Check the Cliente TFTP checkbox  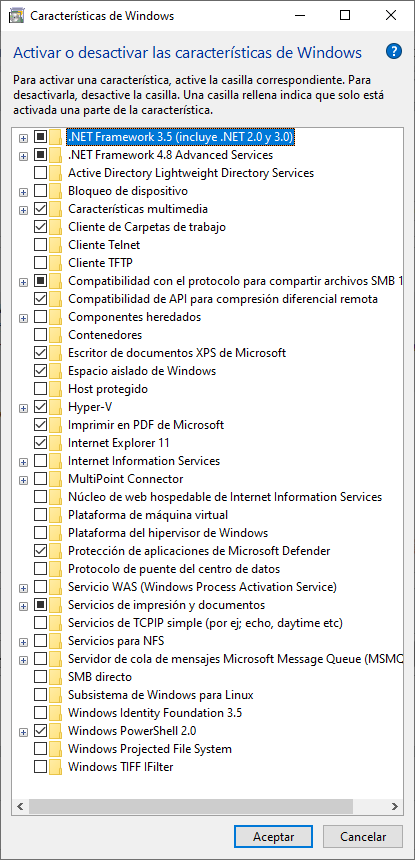tap(41, 263)
